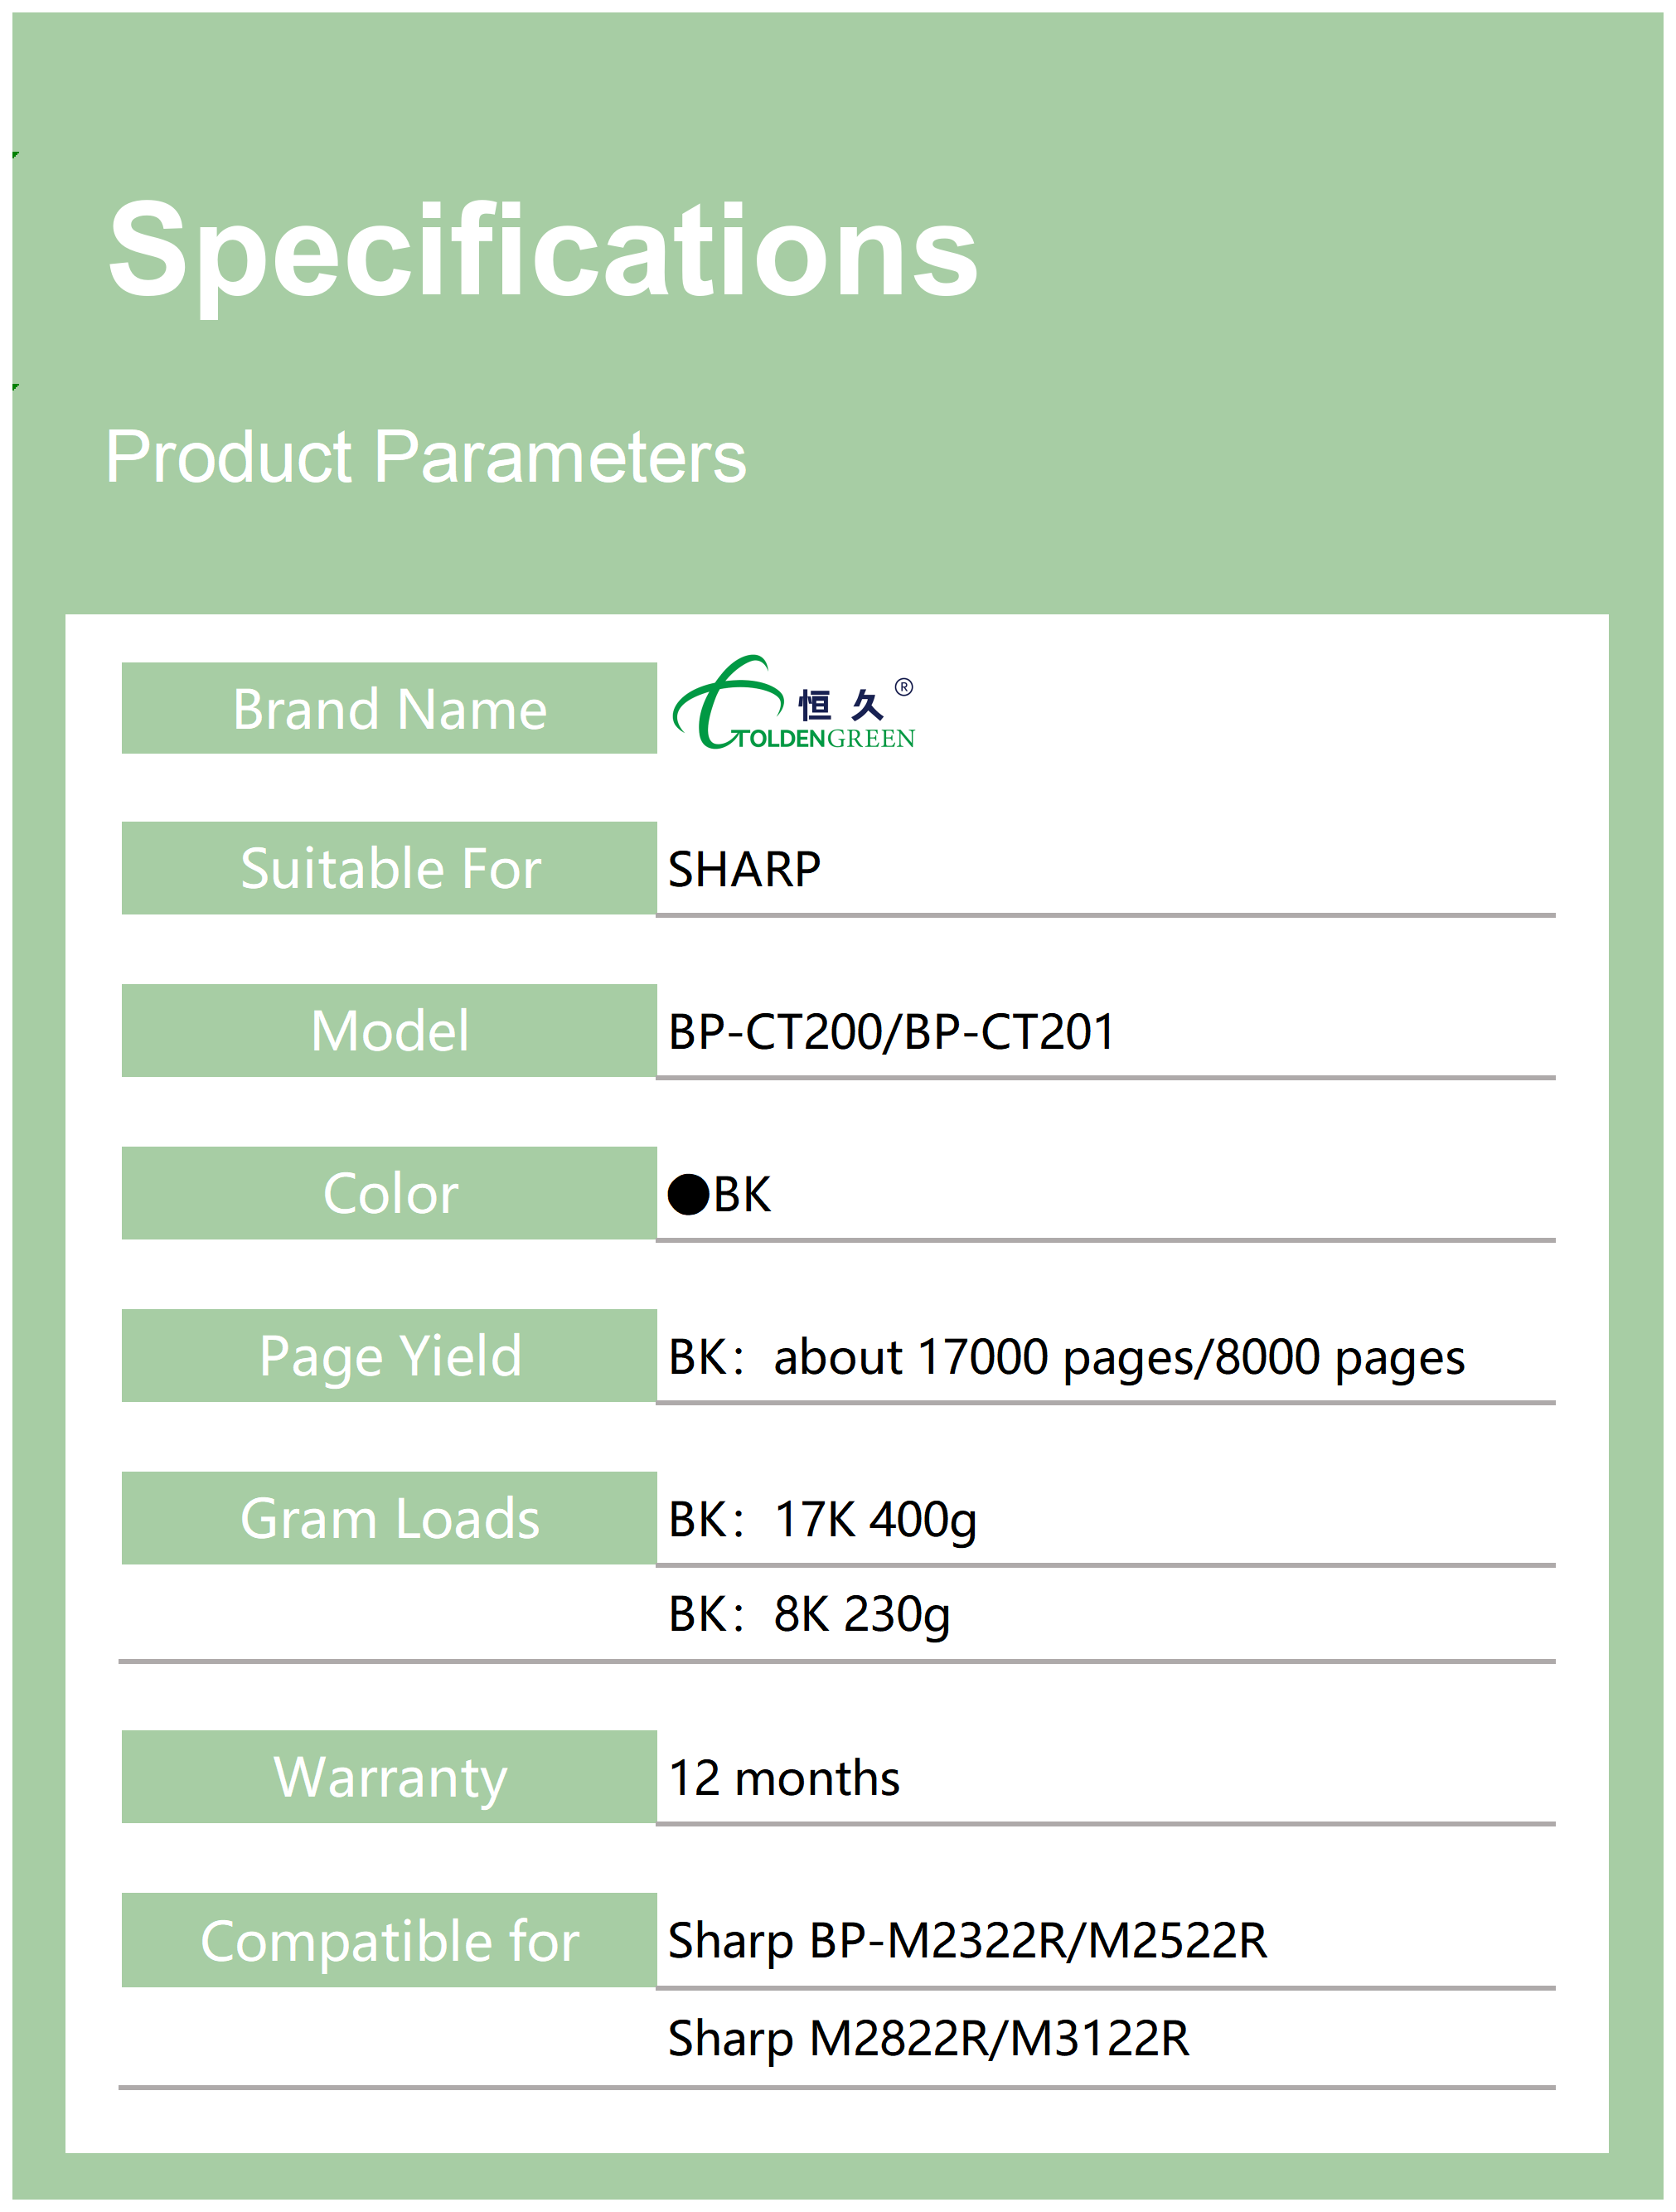Select the Model label
This screenshot has height=2212, width=1676.
[x=389, y=1031]
